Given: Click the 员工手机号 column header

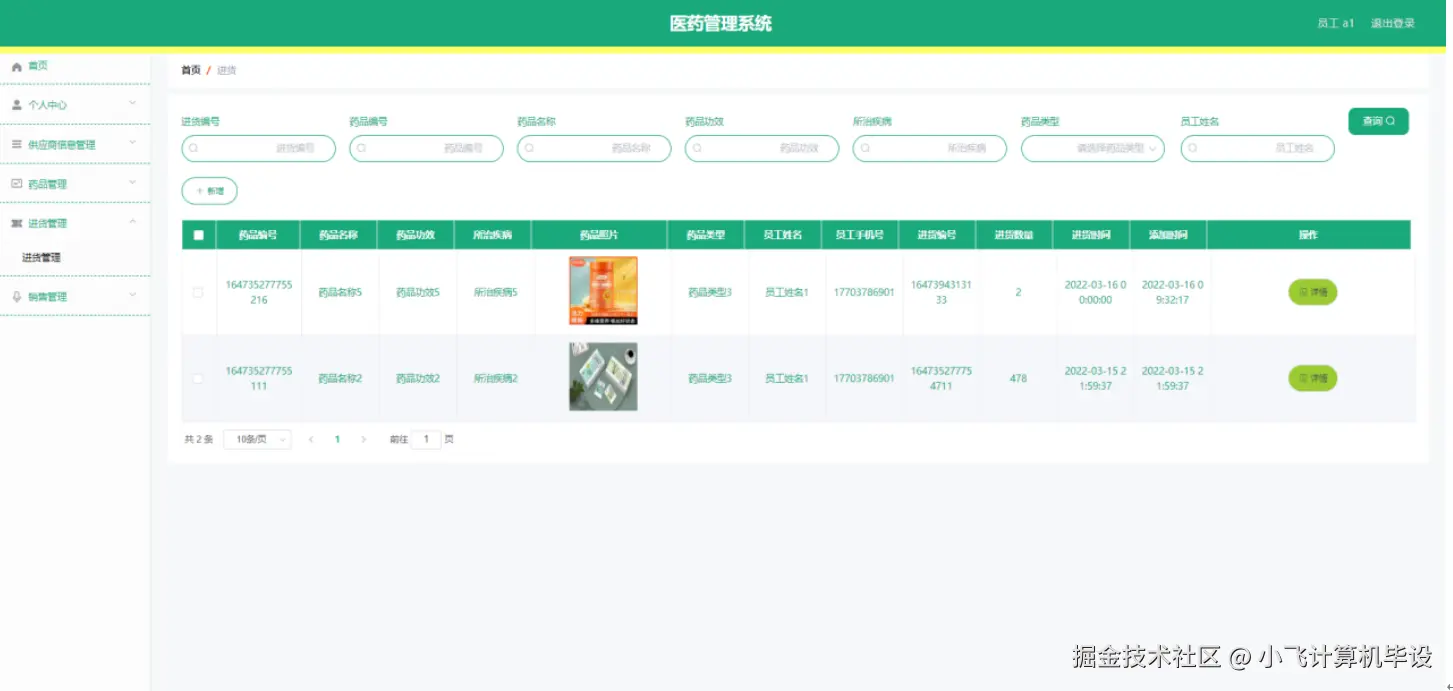Looking at the screenshot, I should tap(860, 235).
